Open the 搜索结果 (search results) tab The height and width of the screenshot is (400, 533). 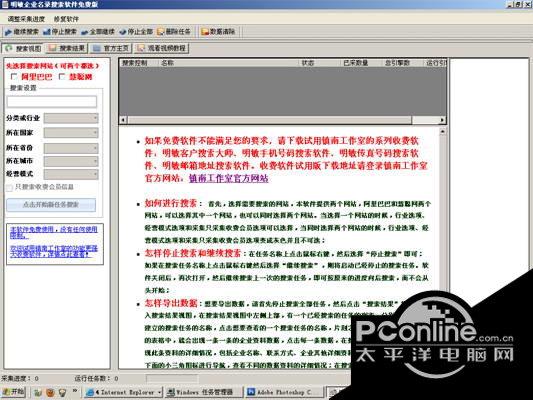[x=67, y=48]
